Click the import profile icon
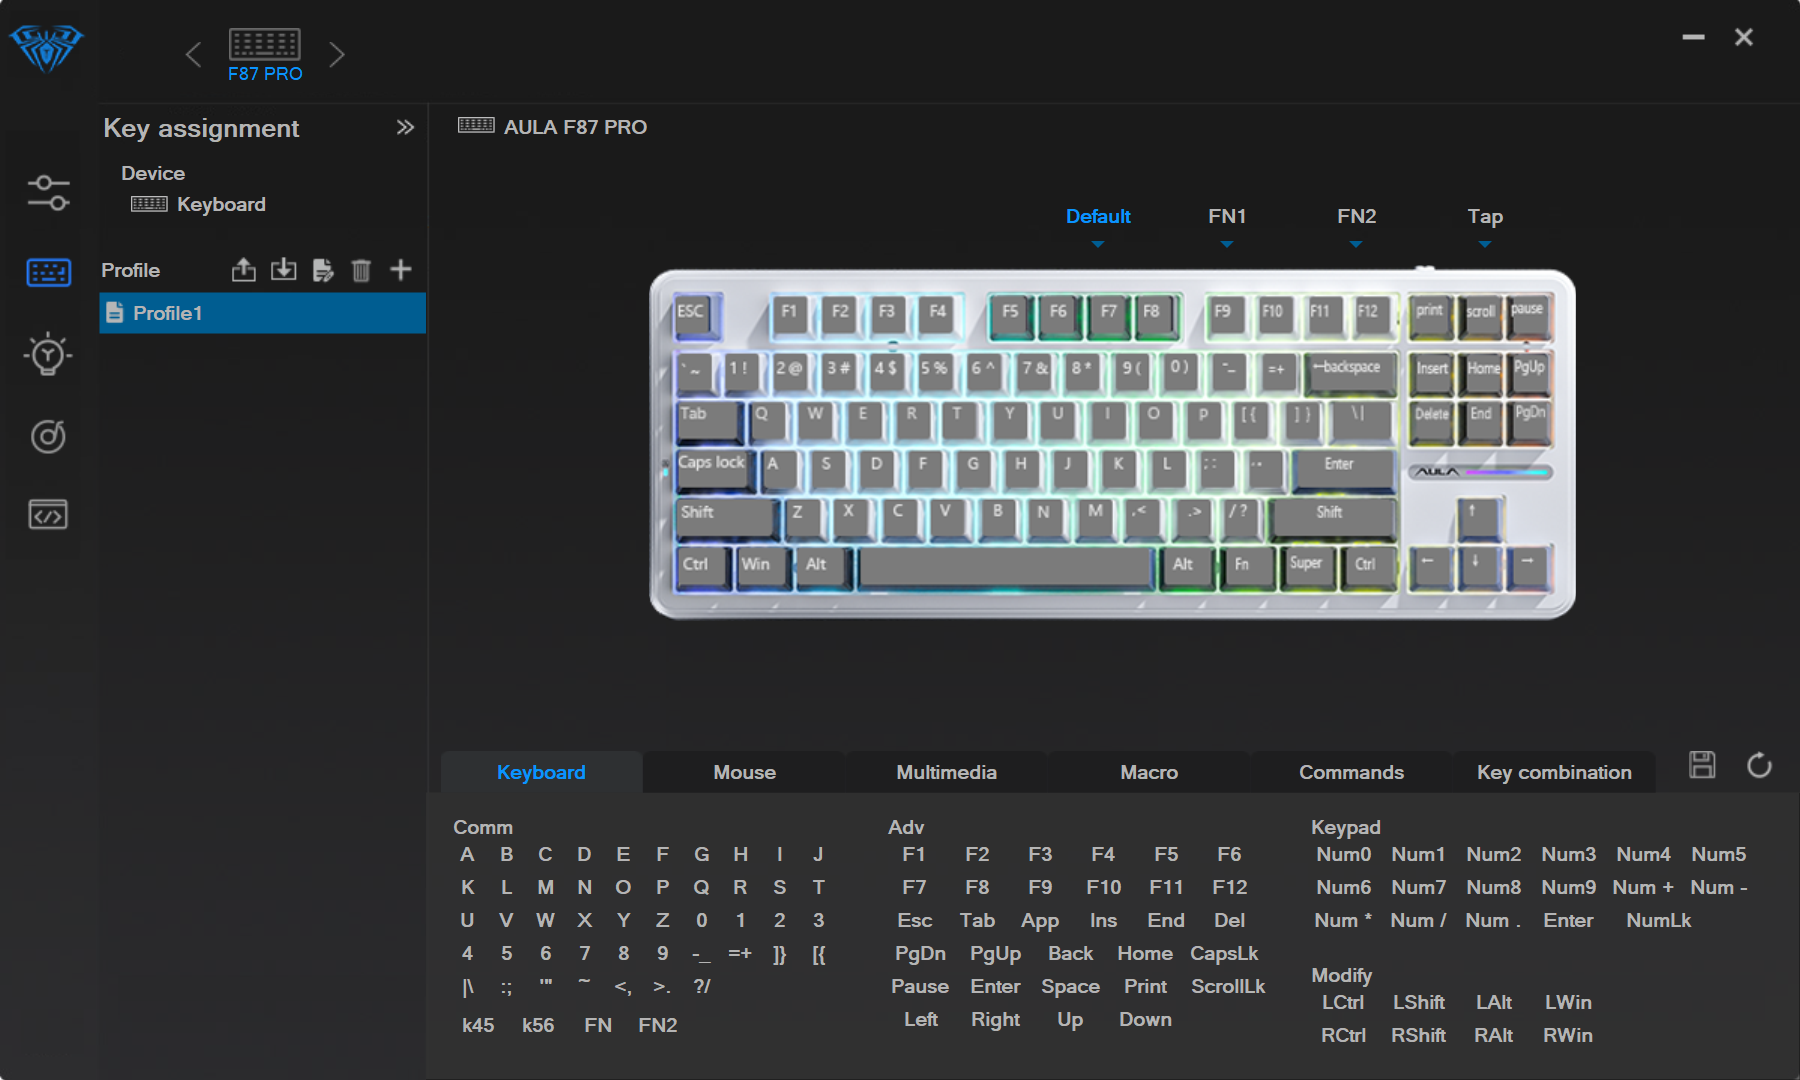The image size is (1800, 1080). tap(284, 270)
